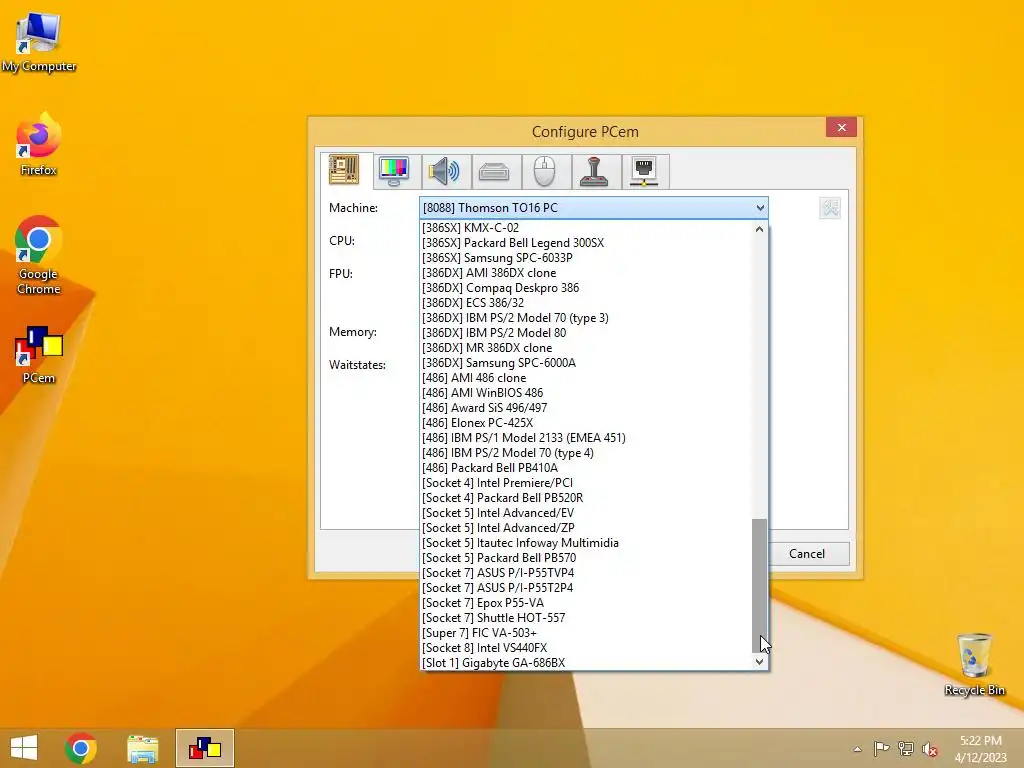The image size is (1024, 768).
Task: Select [386SX] Packard Bell Legend 300SX
Action: tap(586, 243)
